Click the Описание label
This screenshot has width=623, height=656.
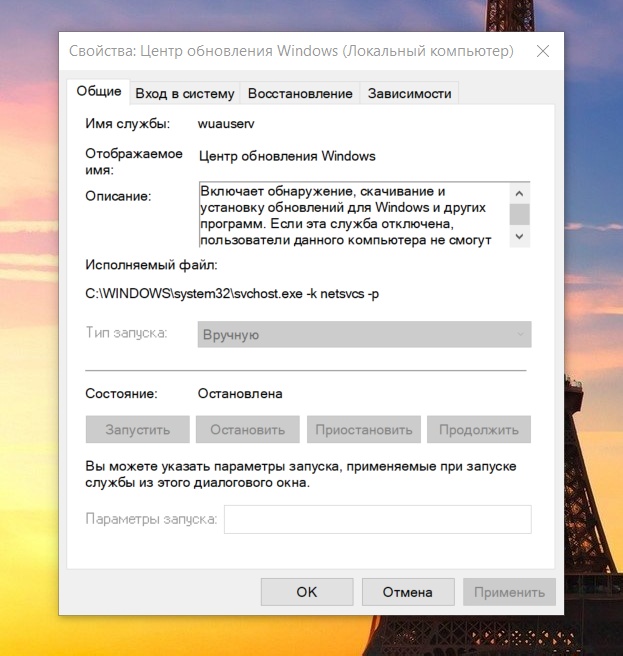point(118,196)
